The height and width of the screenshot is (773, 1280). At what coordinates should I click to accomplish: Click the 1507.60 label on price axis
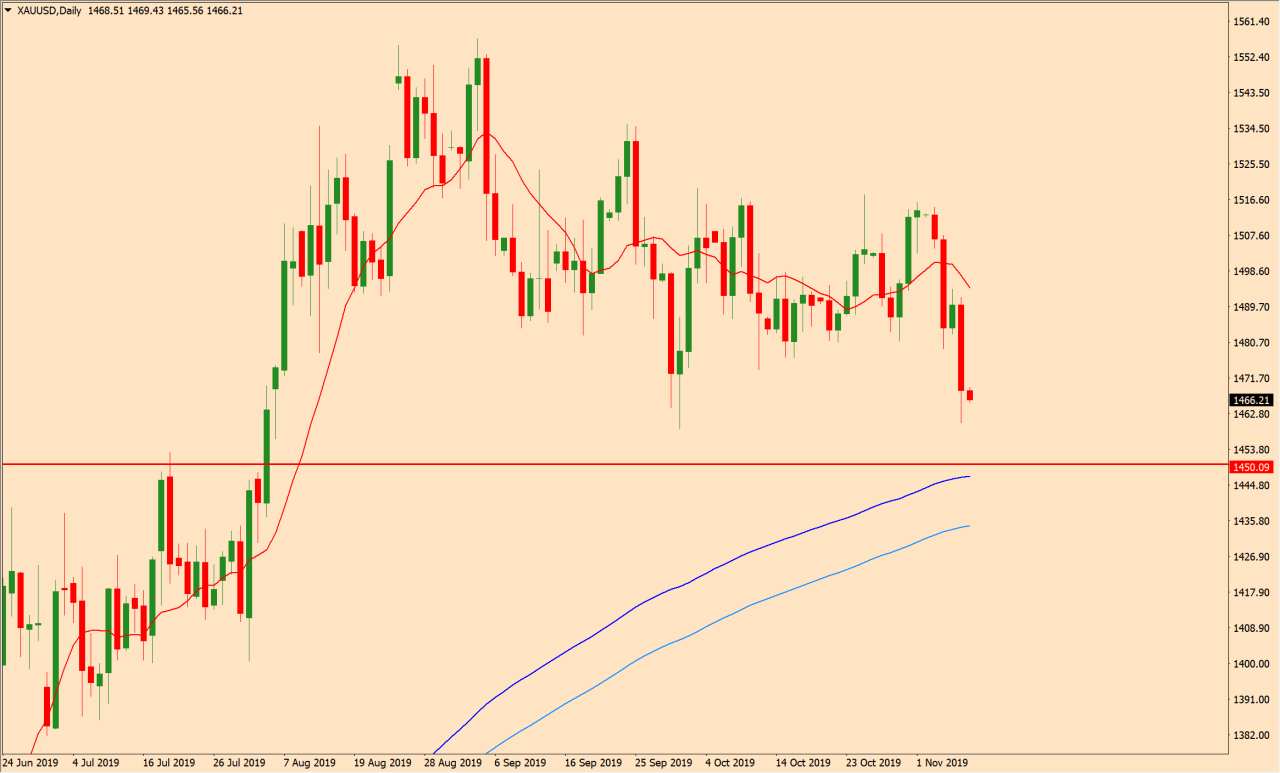point(1251,236)
